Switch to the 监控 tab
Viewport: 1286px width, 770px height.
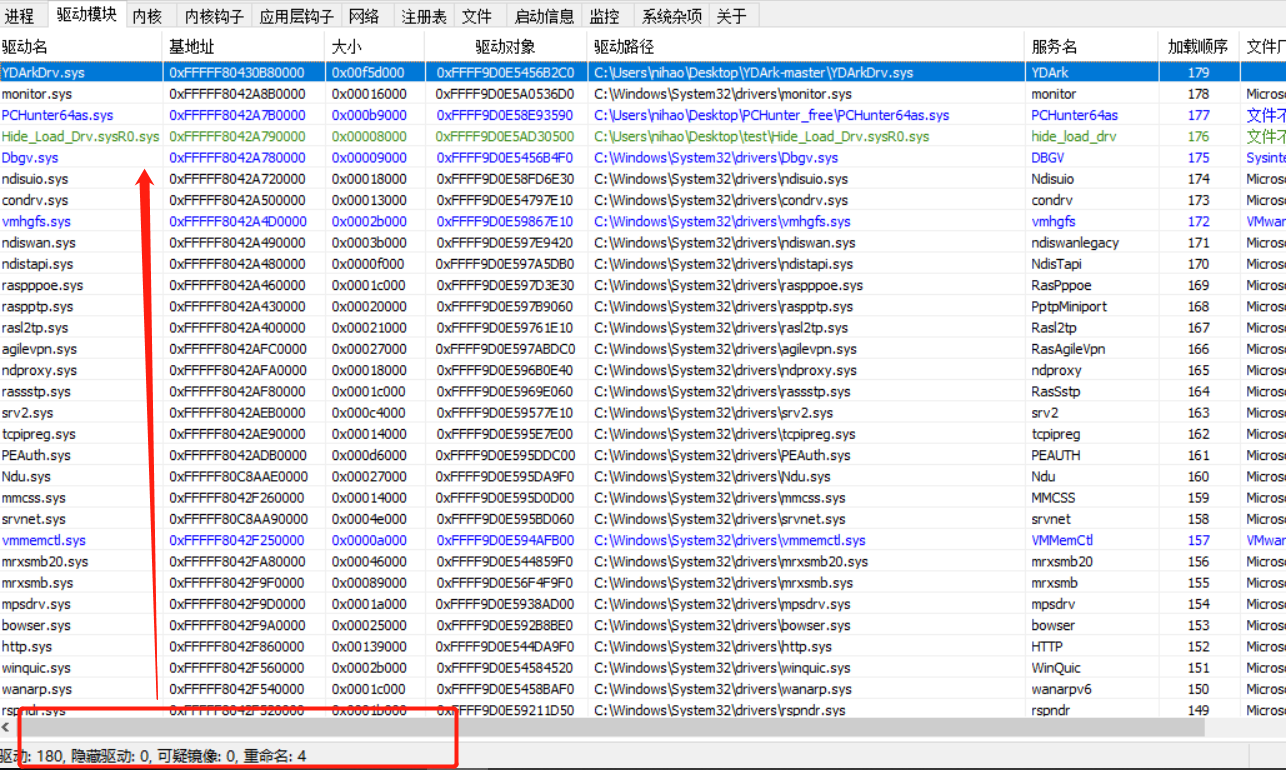(x=606, y=15)
